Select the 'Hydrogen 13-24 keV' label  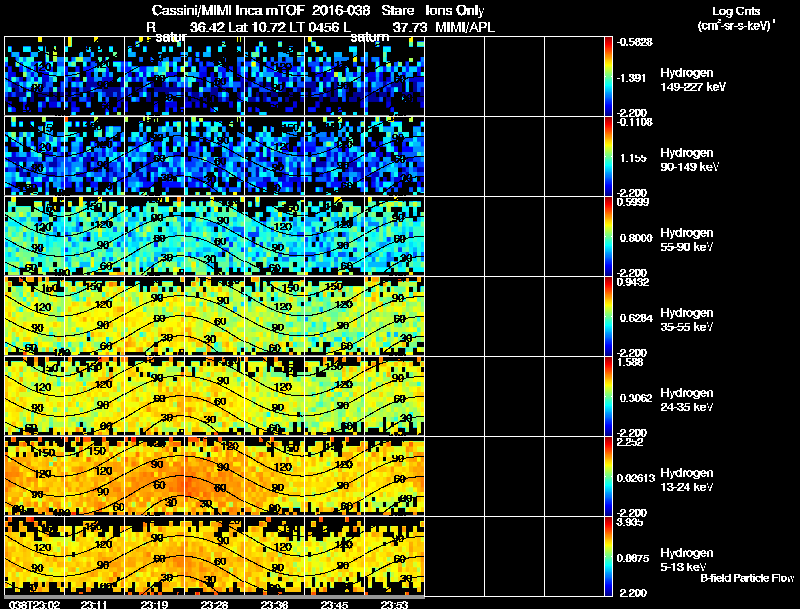(x=687, y=480)
